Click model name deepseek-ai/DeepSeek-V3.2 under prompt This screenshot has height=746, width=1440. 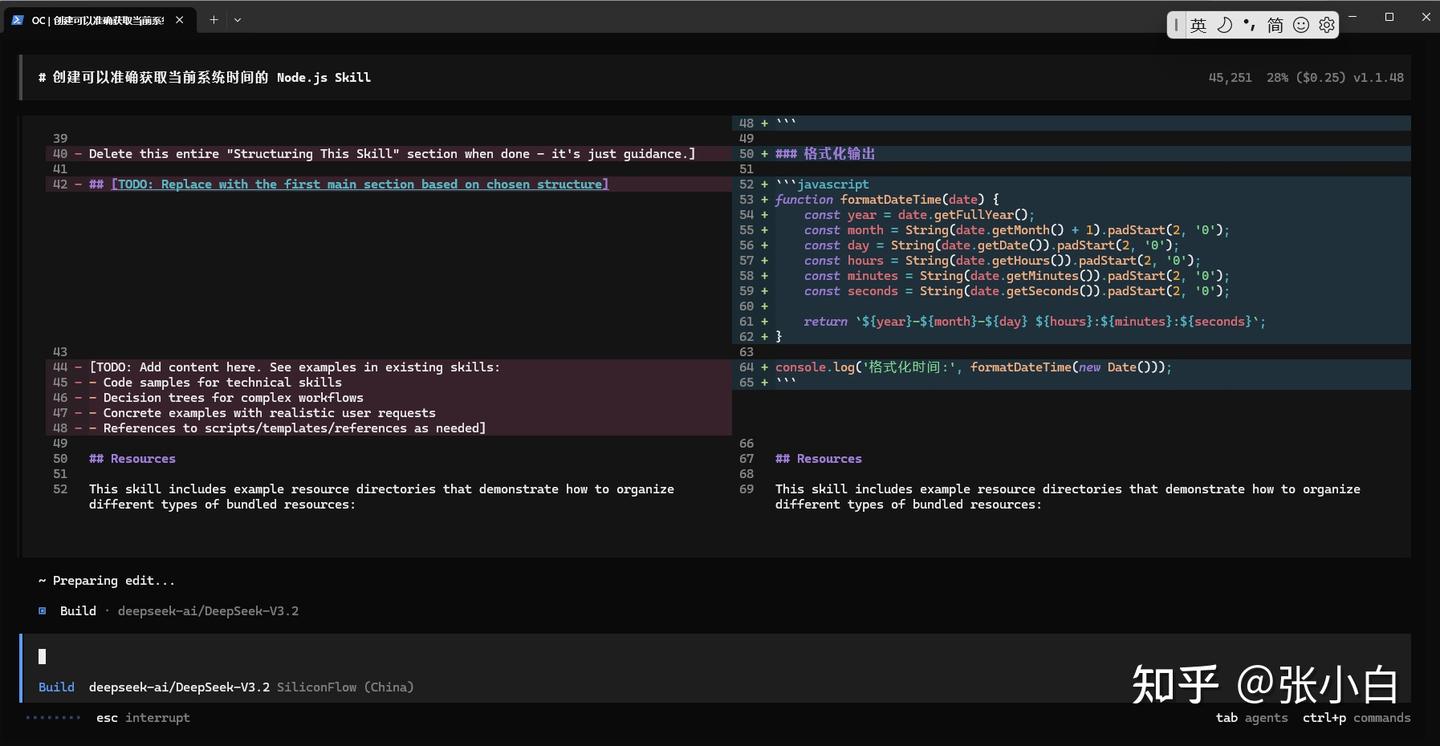pyautogui.click(x=179, y=687)
